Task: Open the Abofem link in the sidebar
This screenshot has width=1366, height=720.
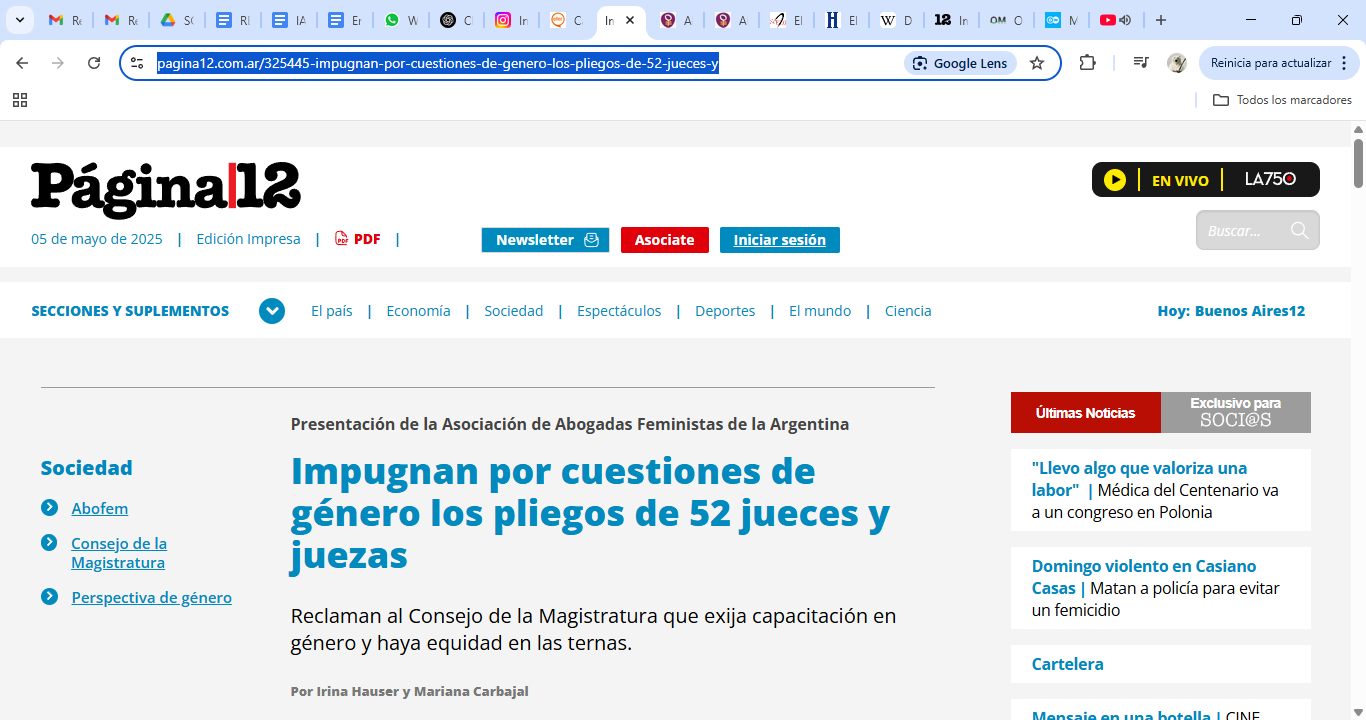Action: tap(99, 508)
